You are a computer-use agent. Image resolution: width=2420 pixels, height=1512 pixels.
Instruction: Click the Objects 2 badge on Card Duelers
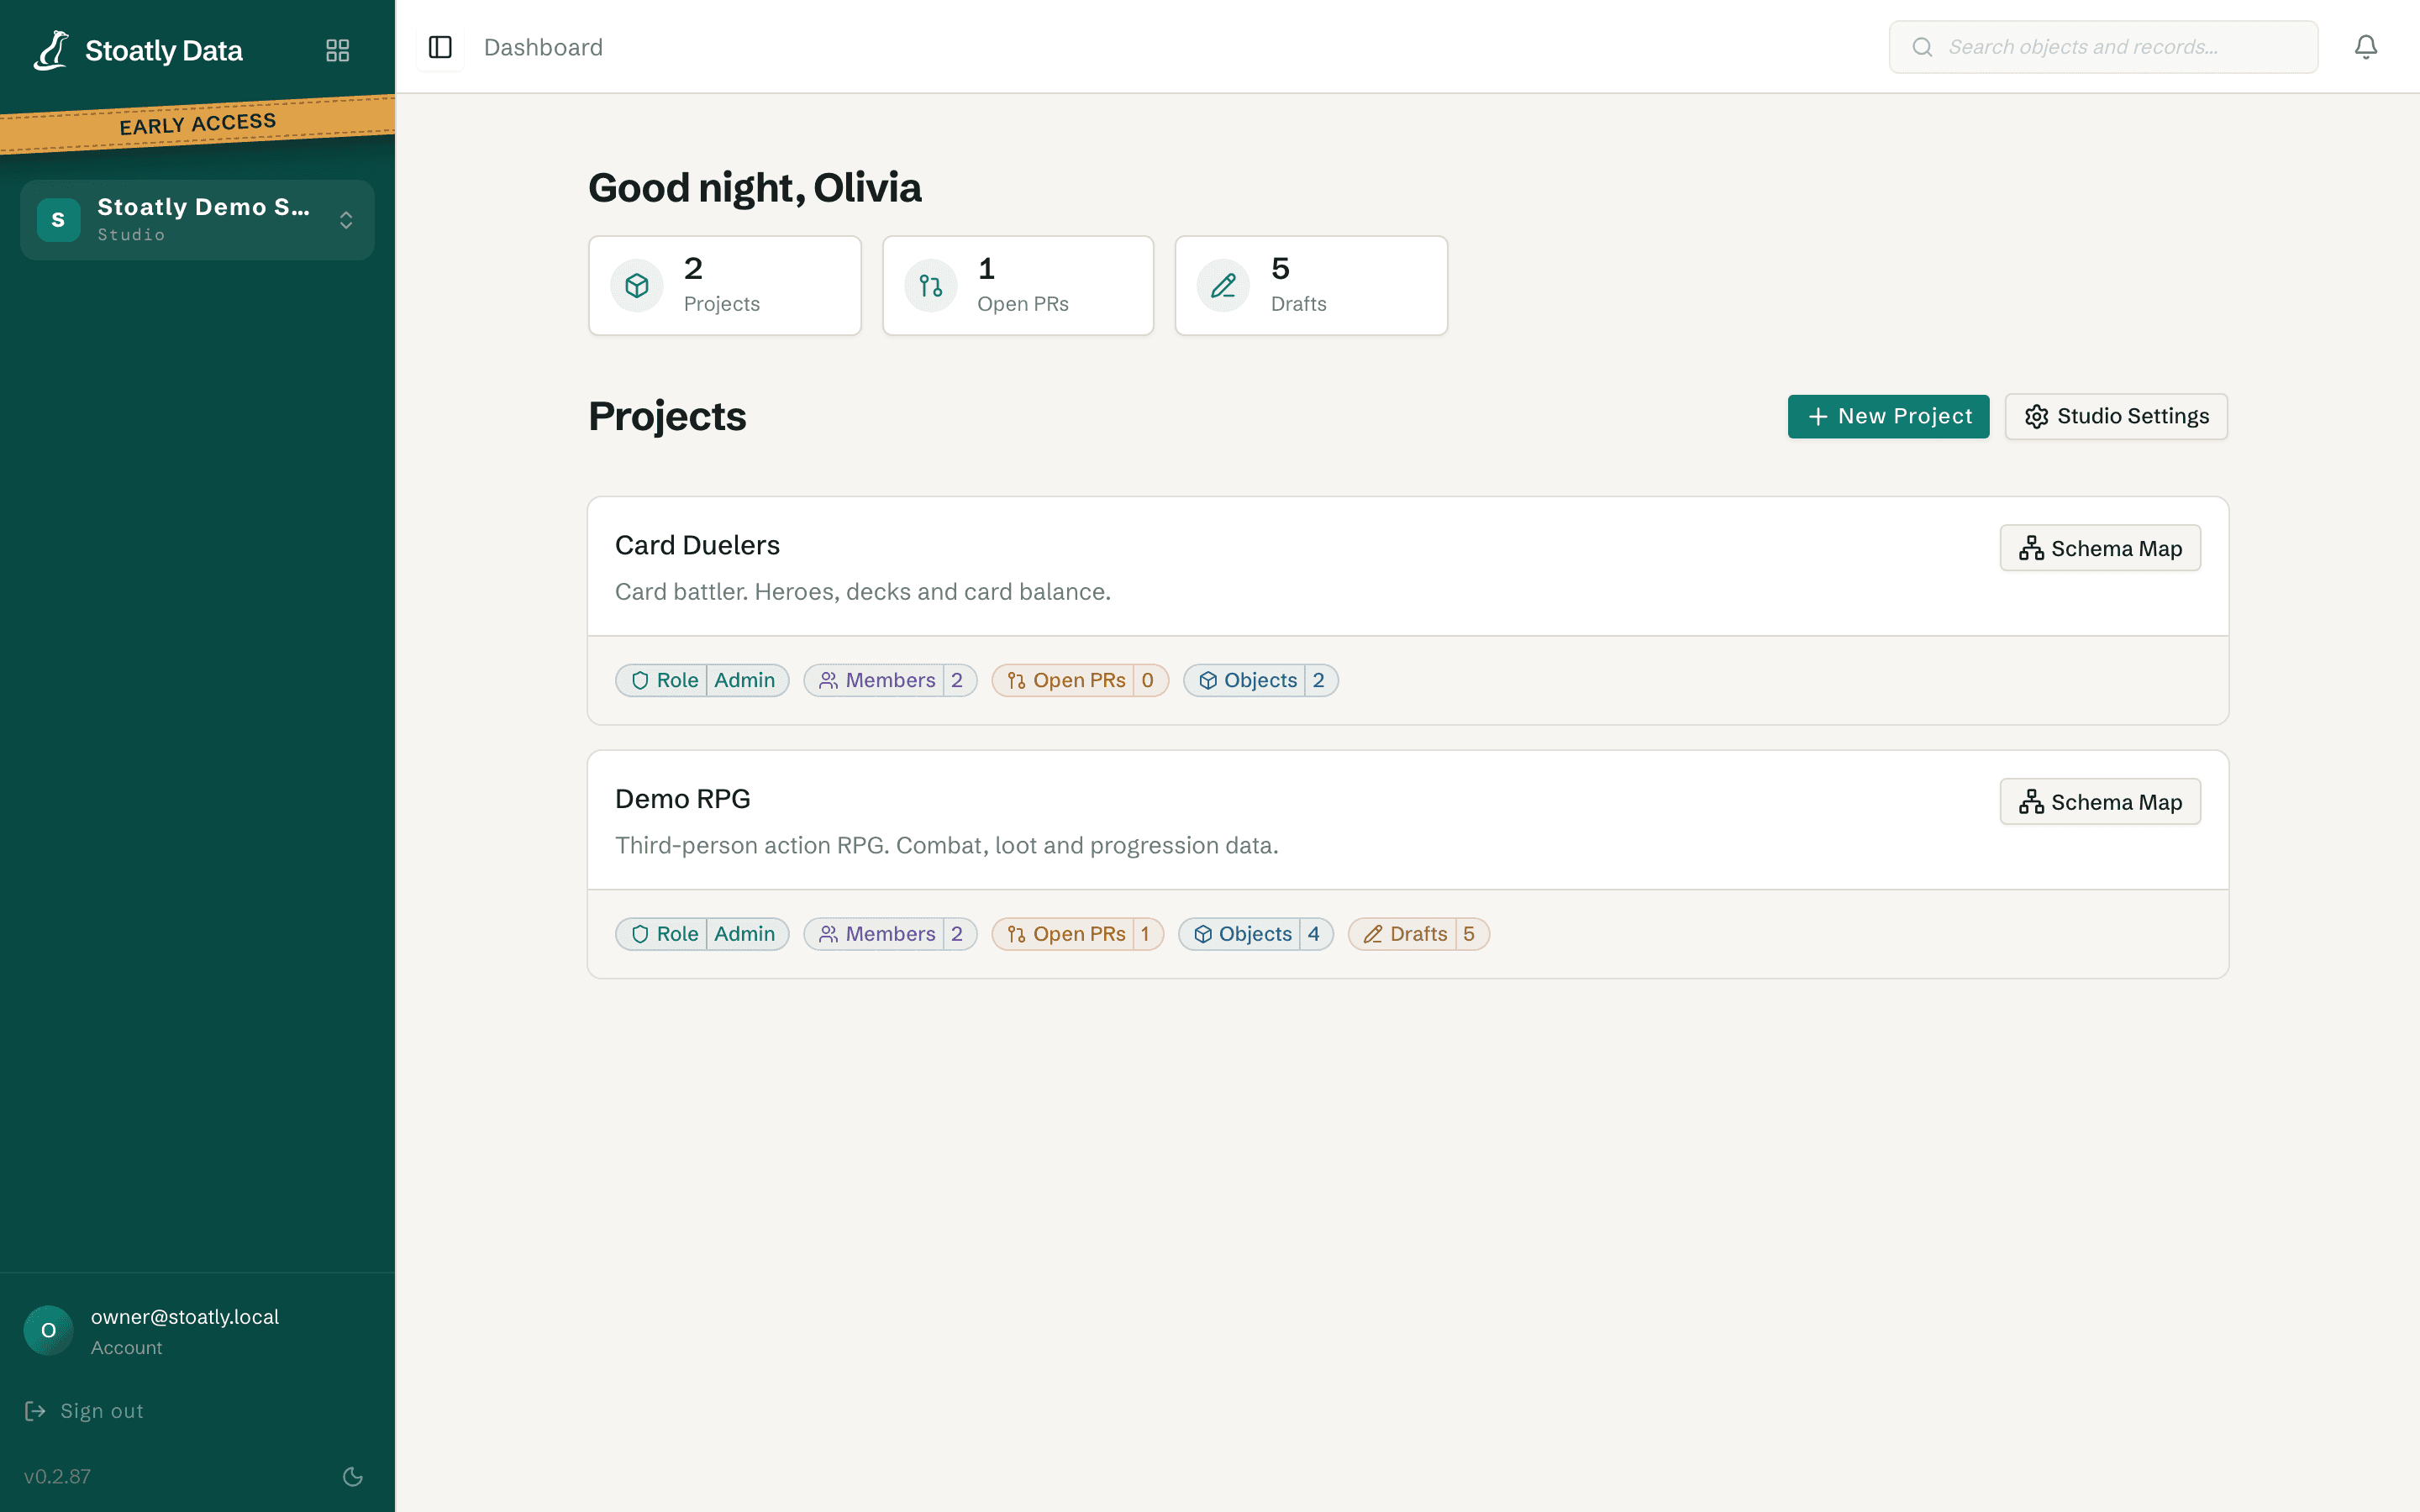(1260, 680)
